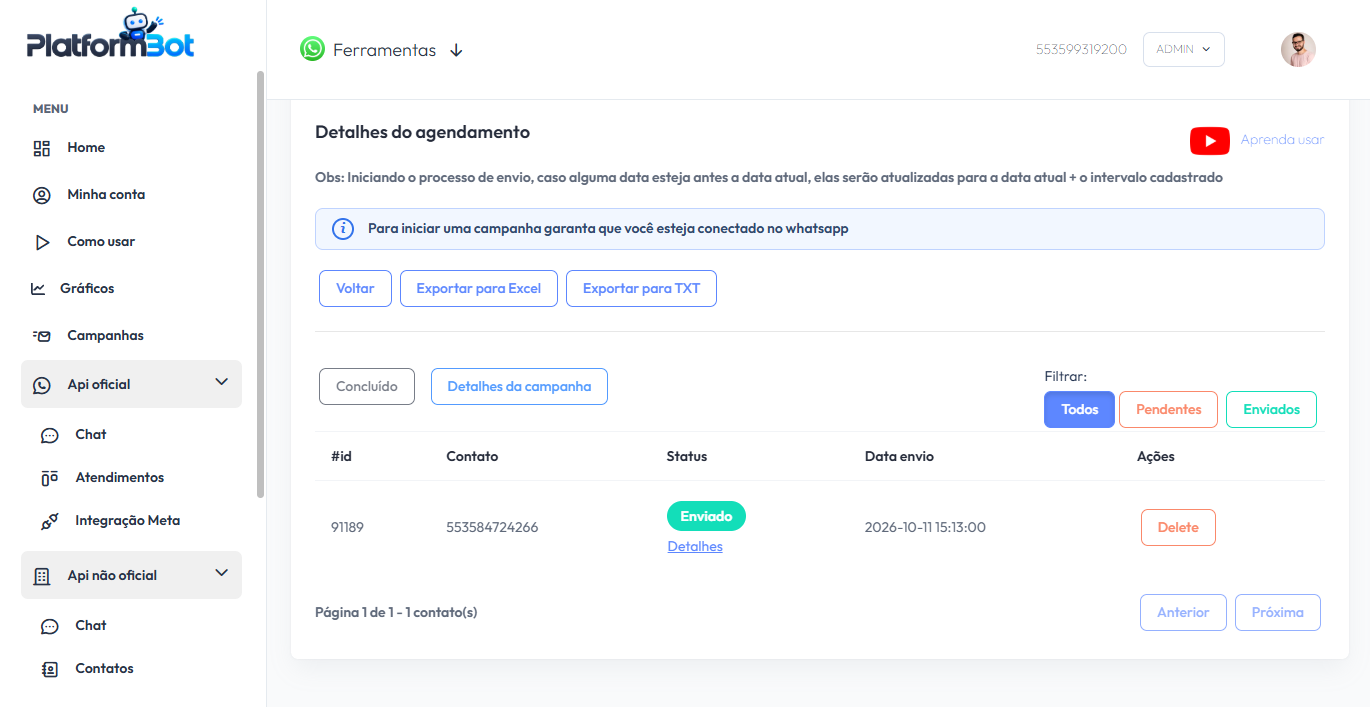The height and width of the screenshot is (707, 1370).
Task: Collapse the Api não oficial section
Action: pos(222,573)
